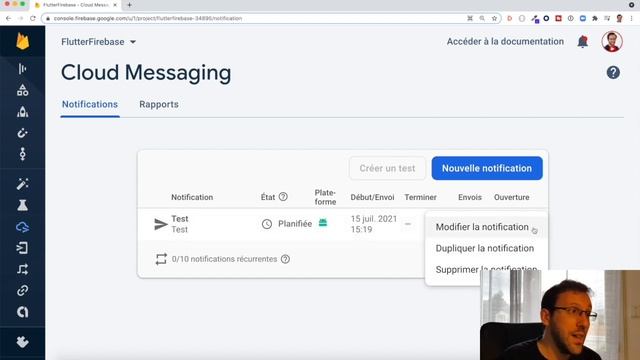Bookmark page with the star icon
This screenshot has width=640, height=360.
494,18
